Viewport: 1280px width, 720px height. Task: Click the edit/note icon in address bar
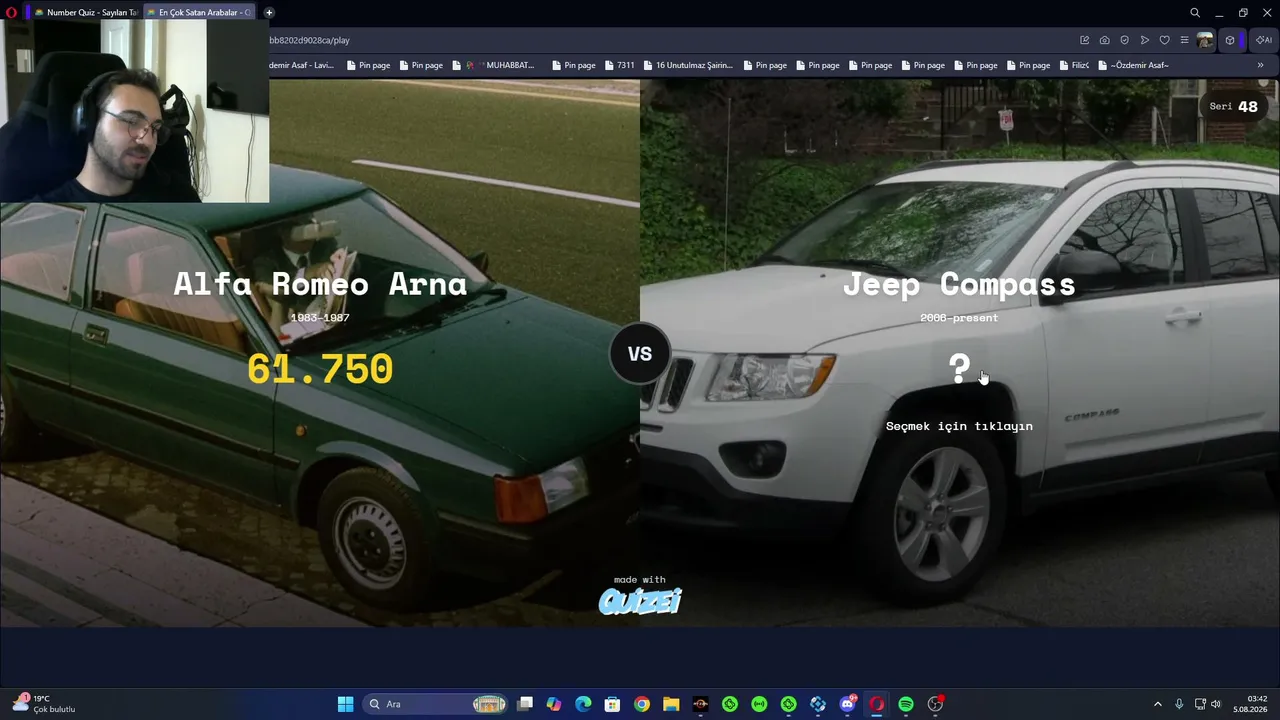point(1085,40)
